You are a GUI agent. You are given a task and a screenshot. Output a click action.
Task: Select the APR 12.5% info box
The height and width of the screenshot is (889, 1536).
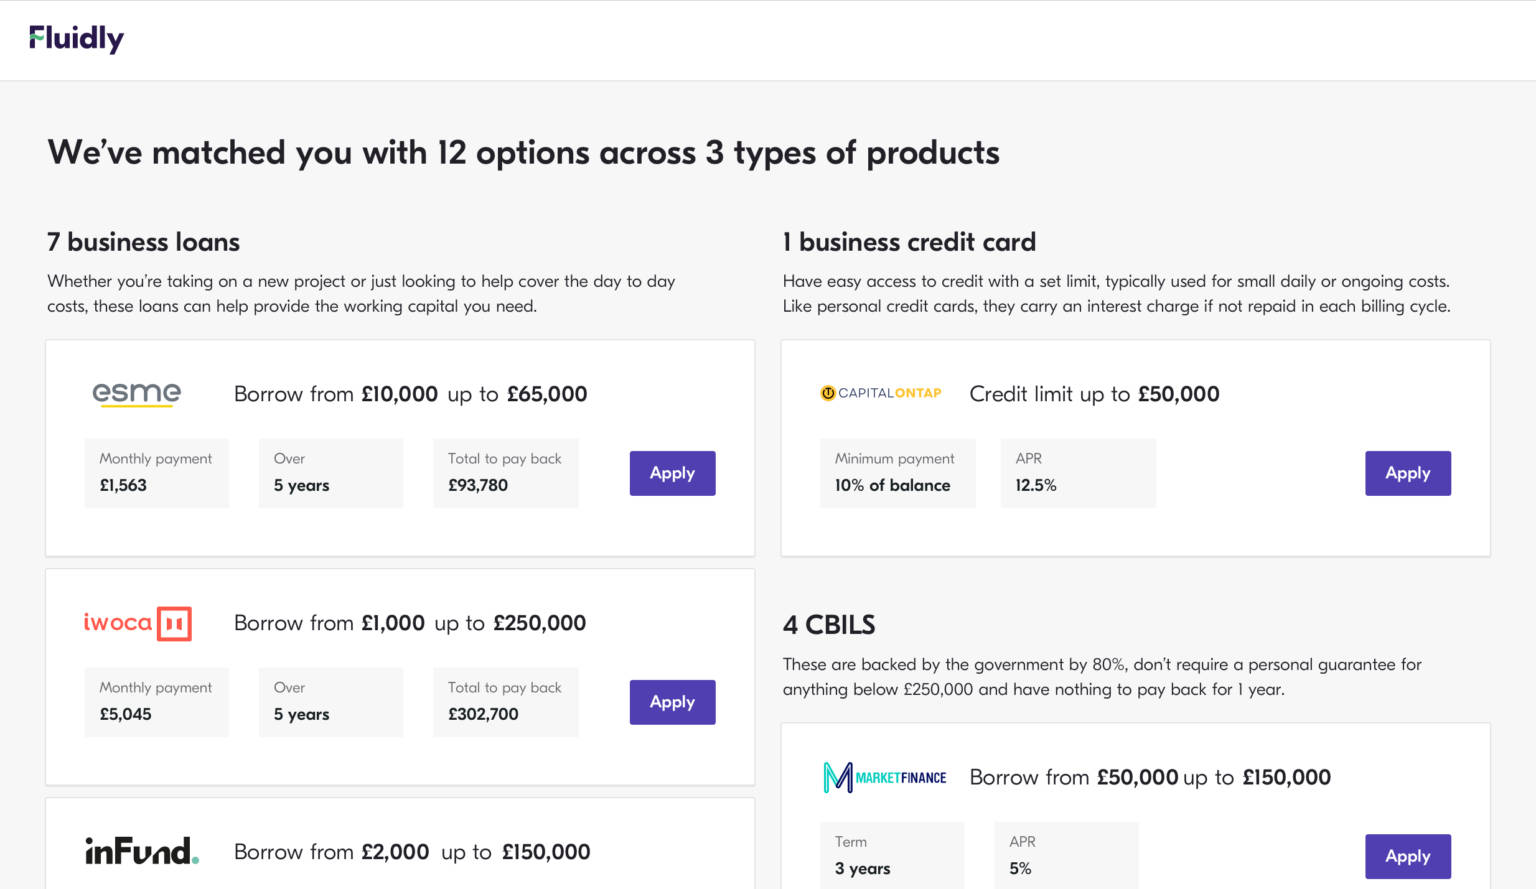(x=1077, y=472)
